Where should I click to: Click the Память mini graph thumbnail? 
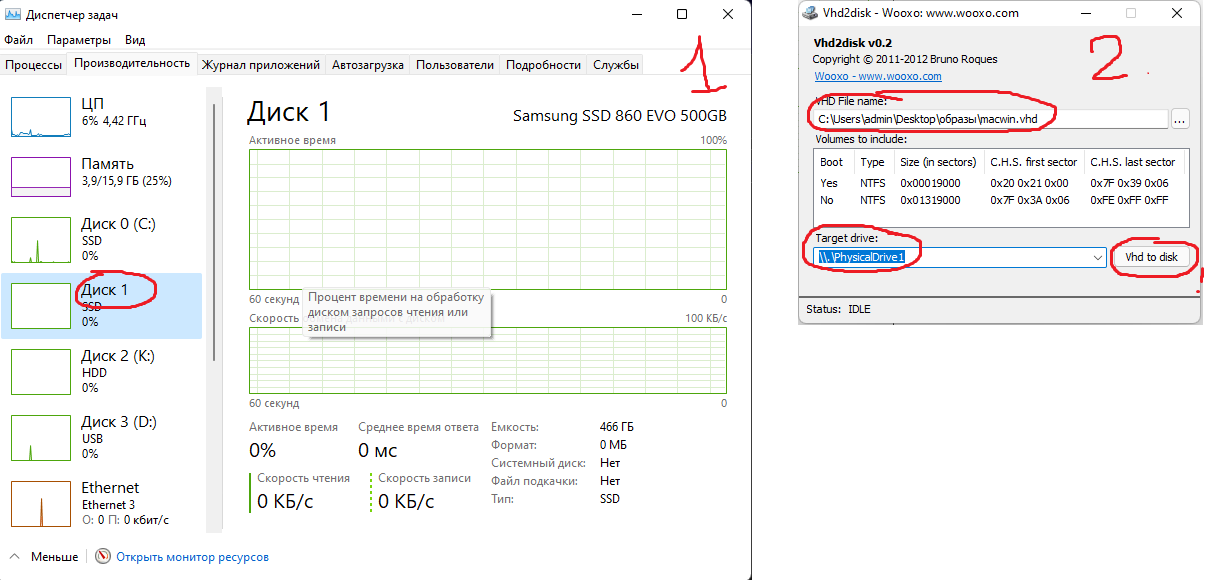(41, 177)
